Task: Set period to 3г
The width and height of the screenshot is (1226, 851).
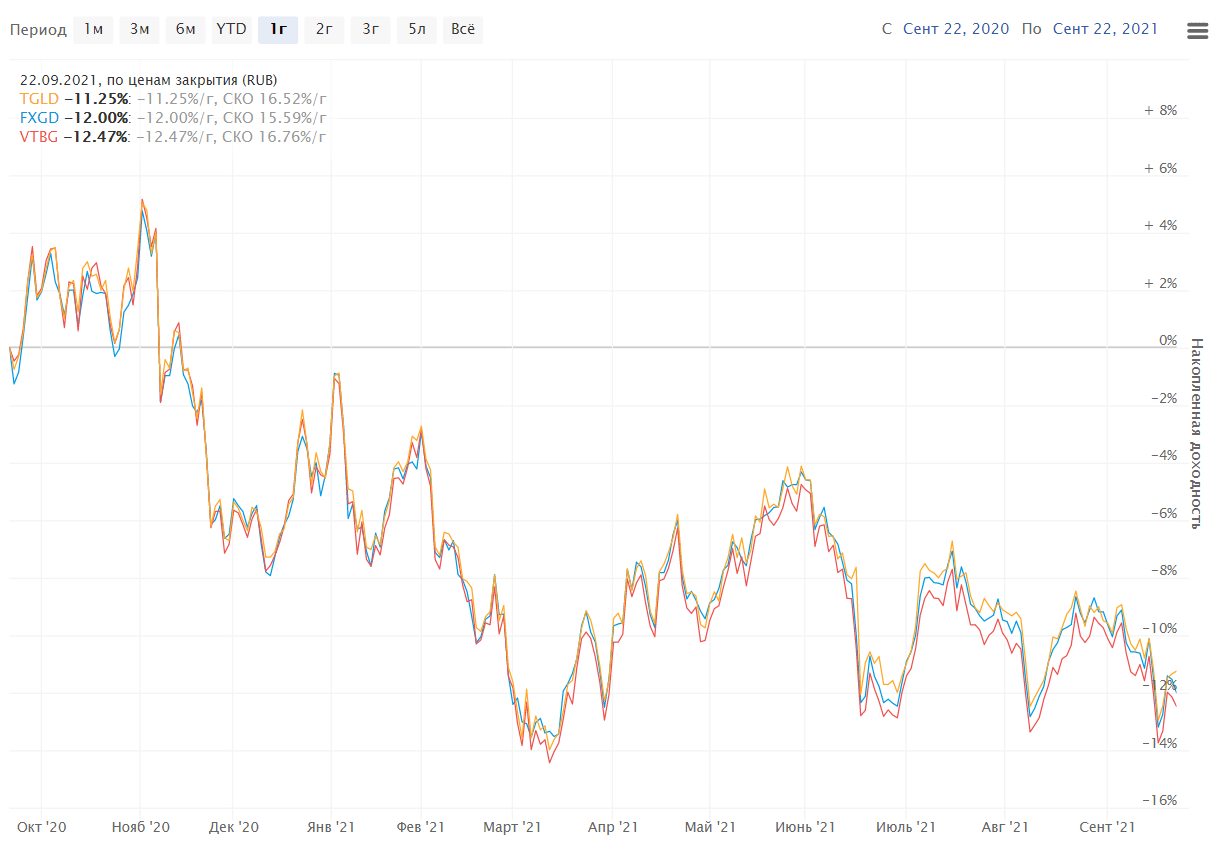Action: (x=370, y=30)
